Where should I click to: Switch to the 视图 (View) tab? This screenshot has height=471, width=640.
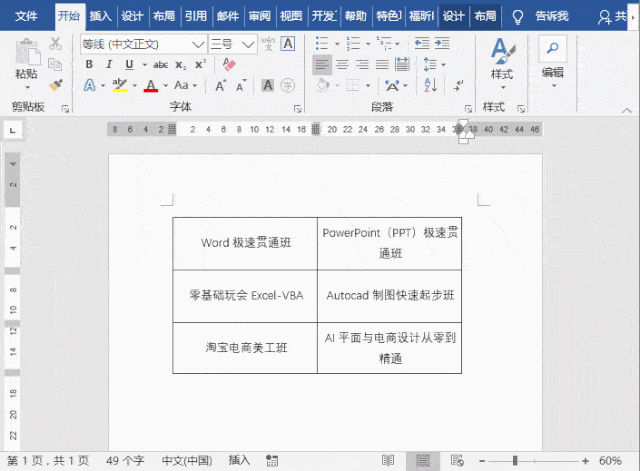pyautogui.click(x=291, y=16)
